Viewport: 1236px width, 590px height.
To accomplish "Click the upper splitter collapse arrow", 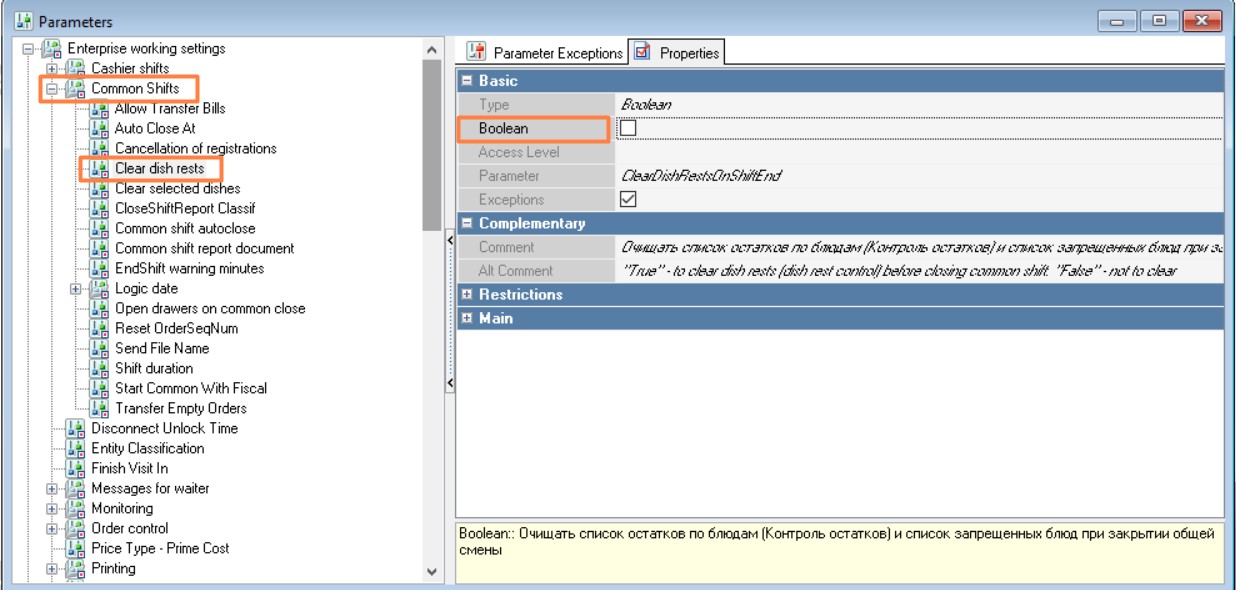I will [x=449, y=240].
